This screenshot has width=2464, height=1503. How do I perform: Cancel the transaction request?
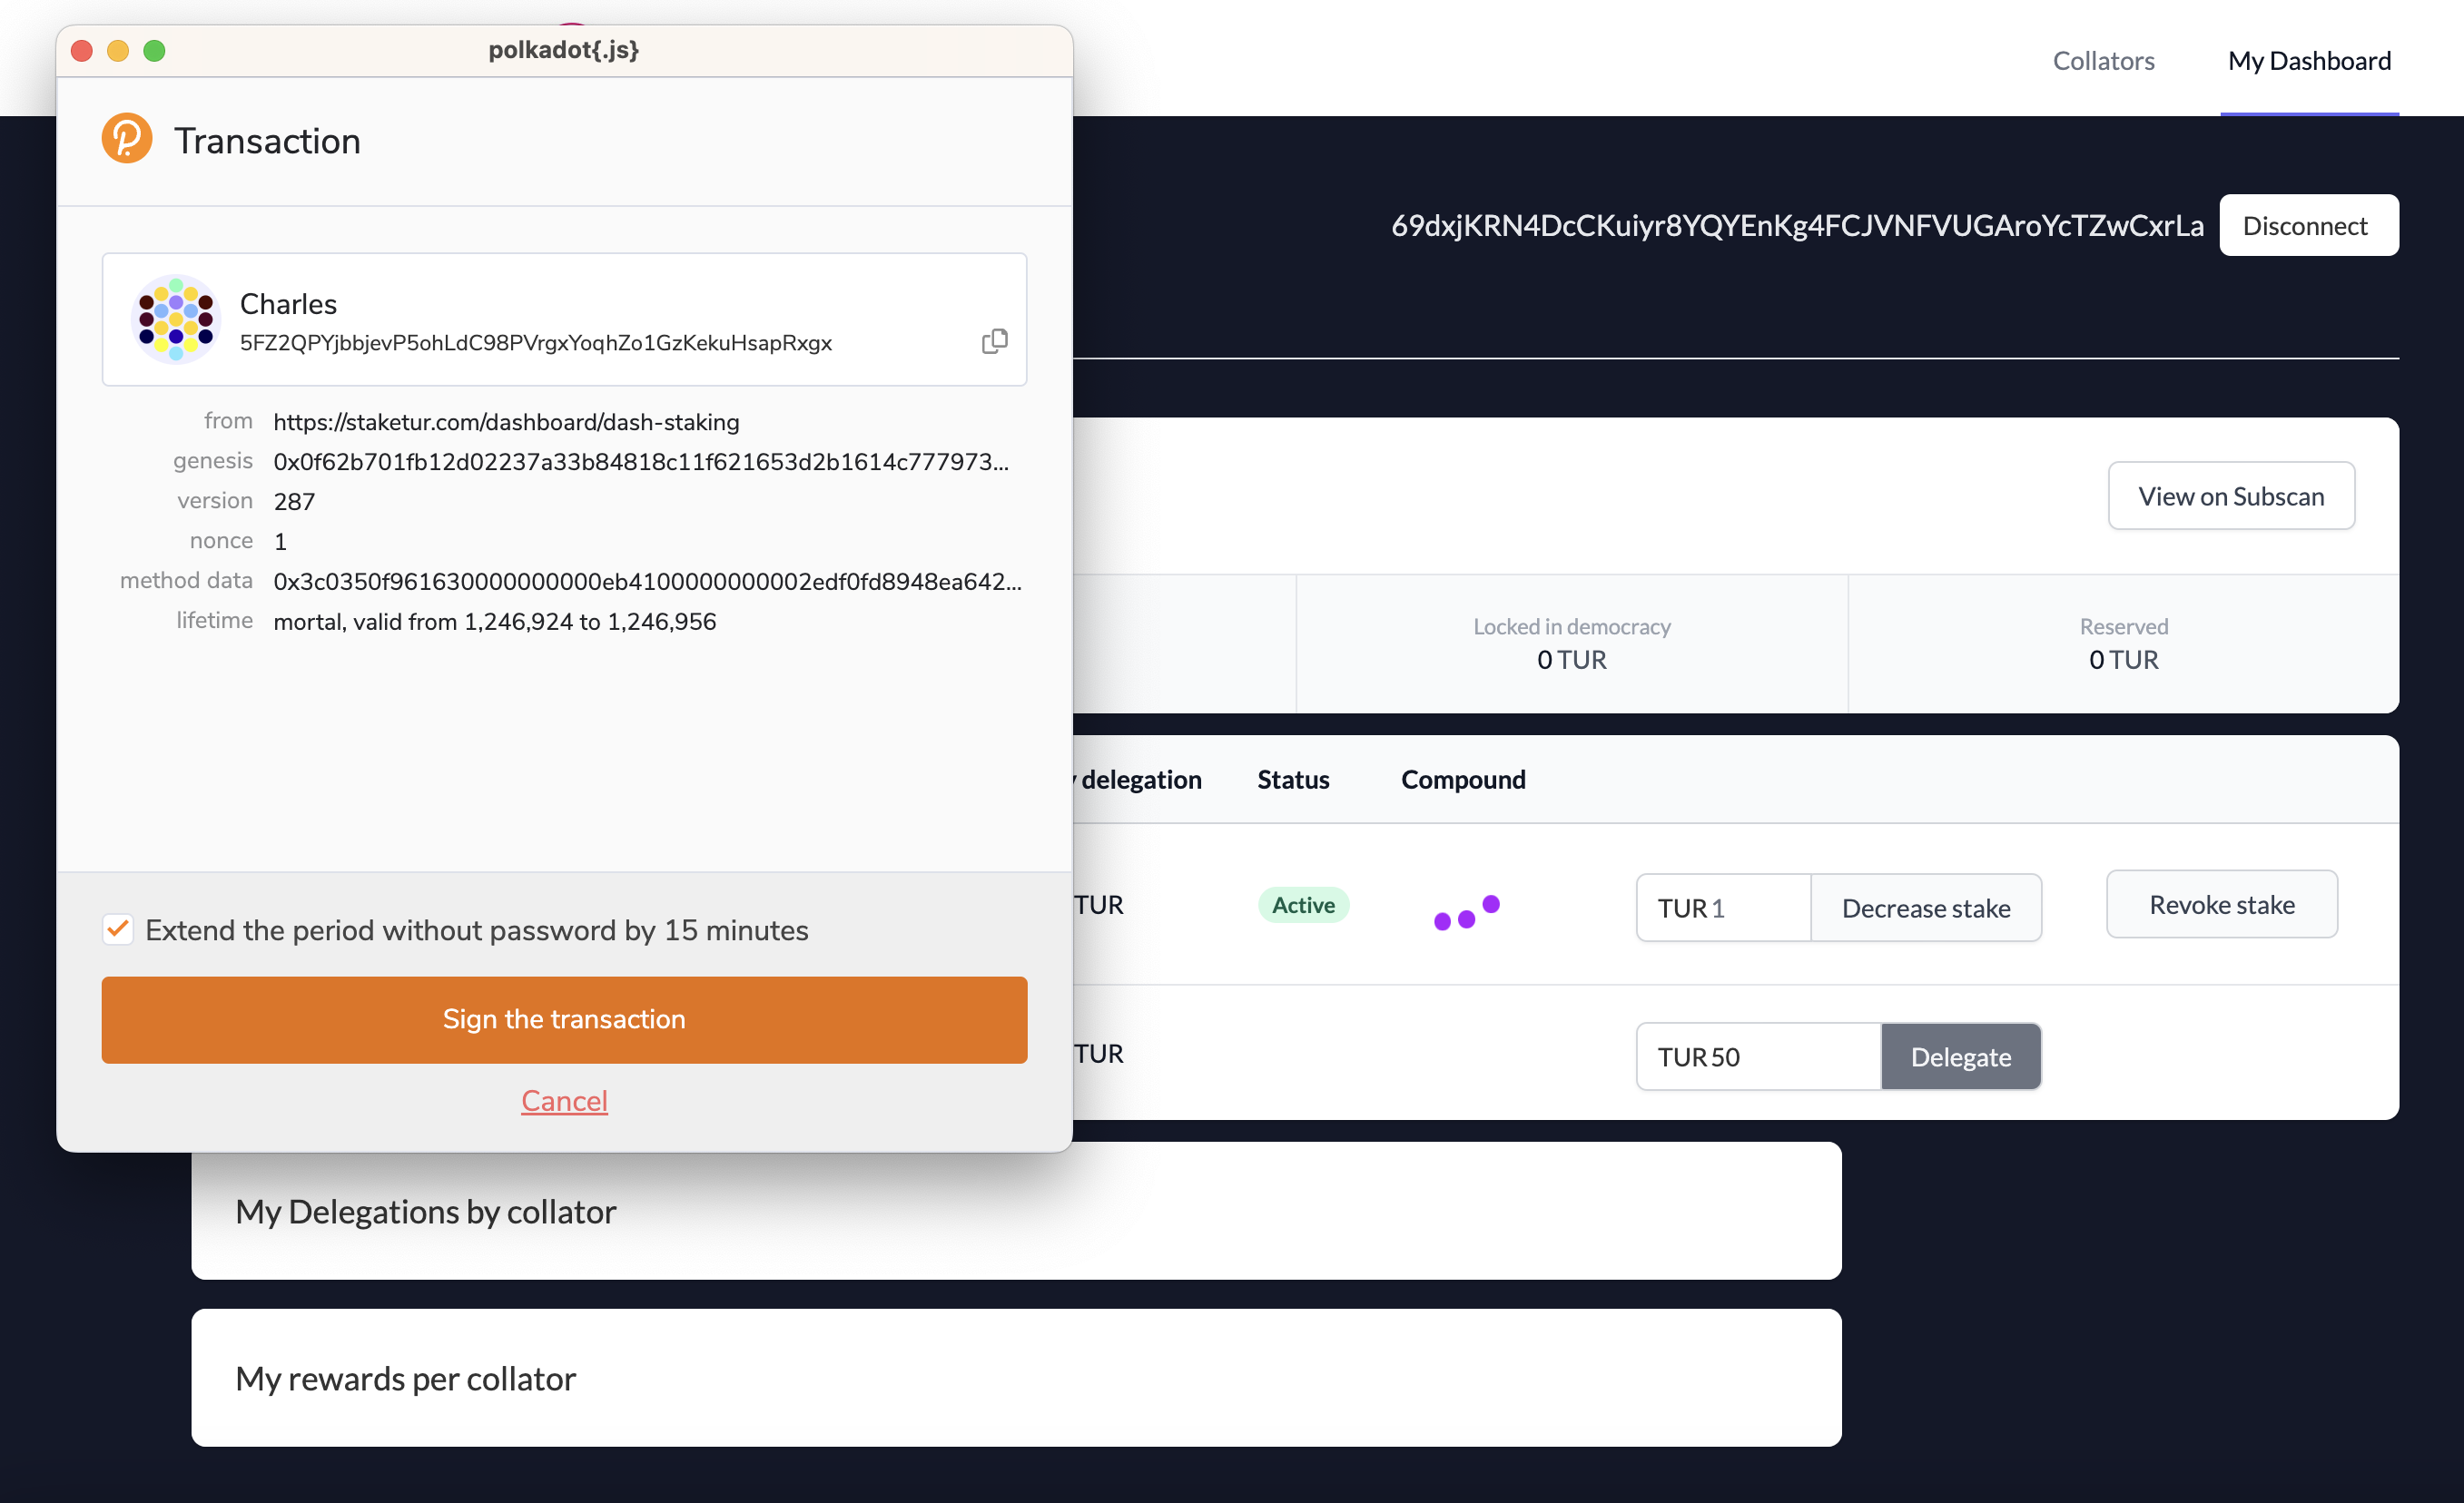564,1100
